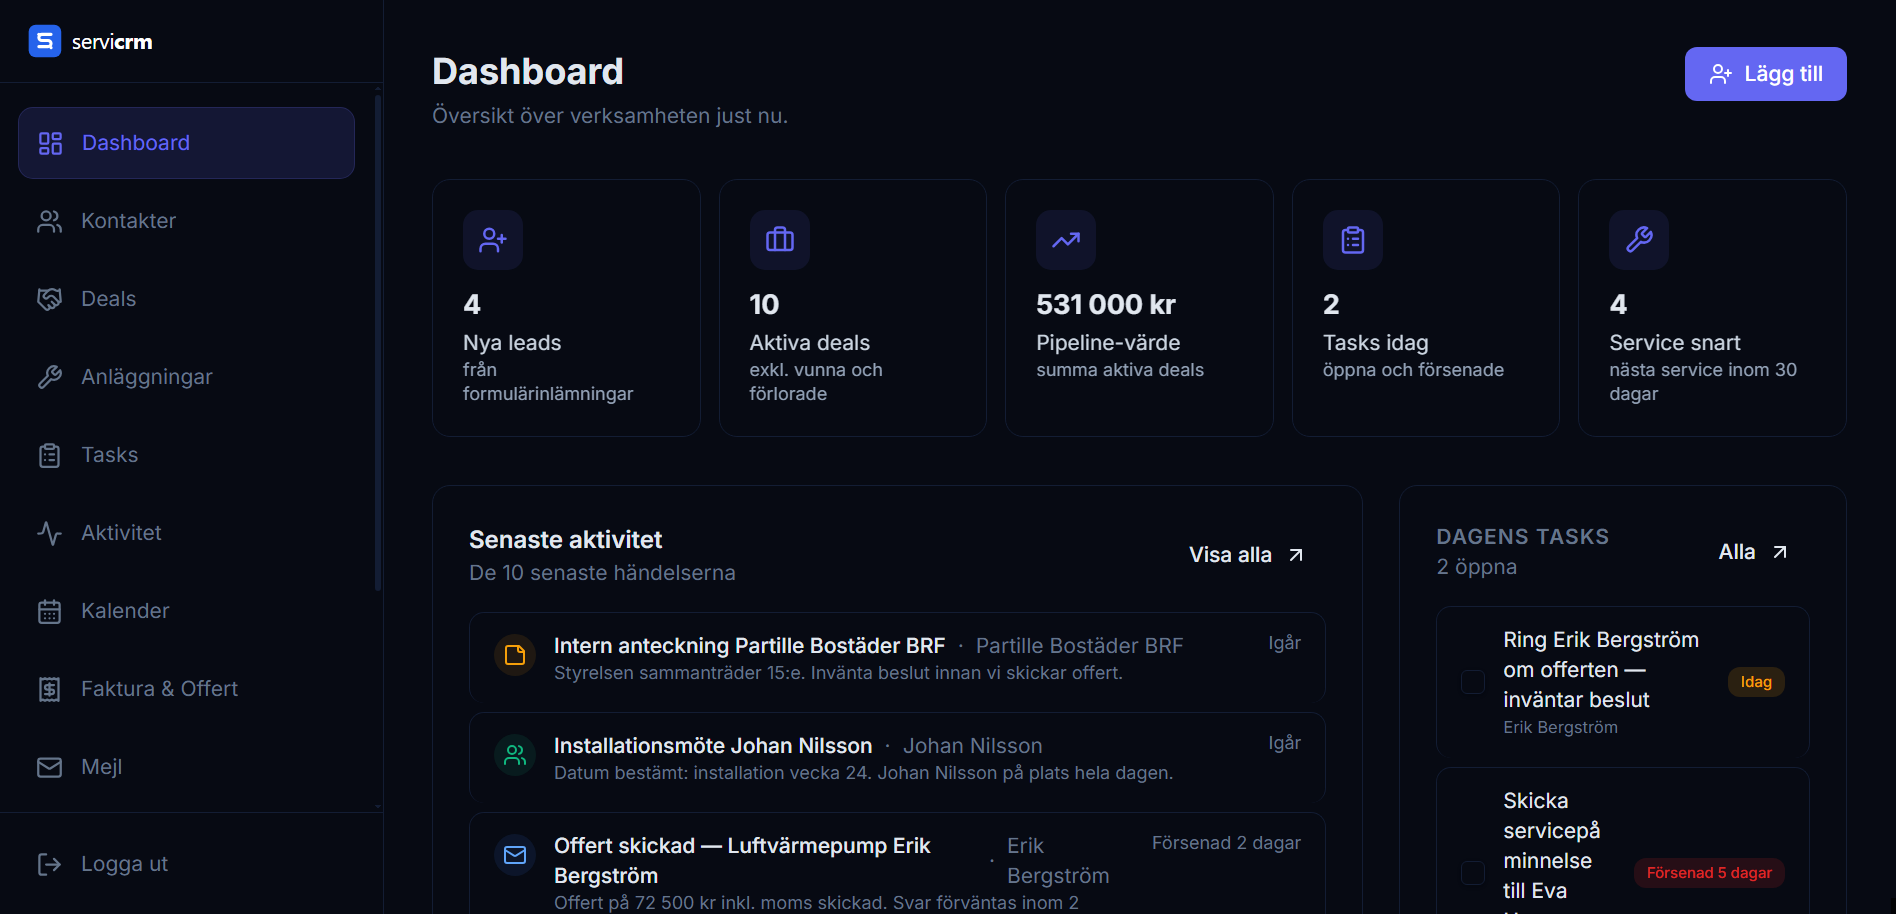Open the Deals section
This screenshot has width=1896, height=914.
tap(186, 299)
